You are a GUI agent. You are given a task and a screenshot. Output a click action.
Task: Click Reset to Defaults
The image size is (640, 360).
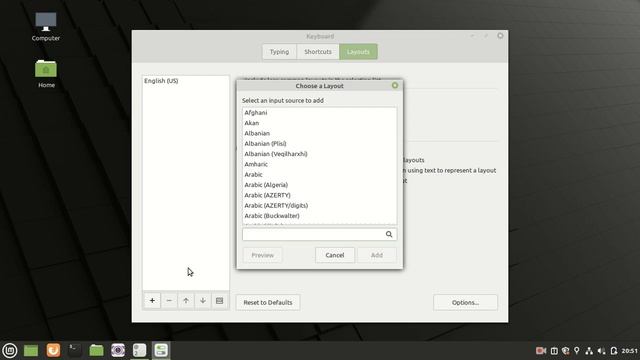click(268, 302)
